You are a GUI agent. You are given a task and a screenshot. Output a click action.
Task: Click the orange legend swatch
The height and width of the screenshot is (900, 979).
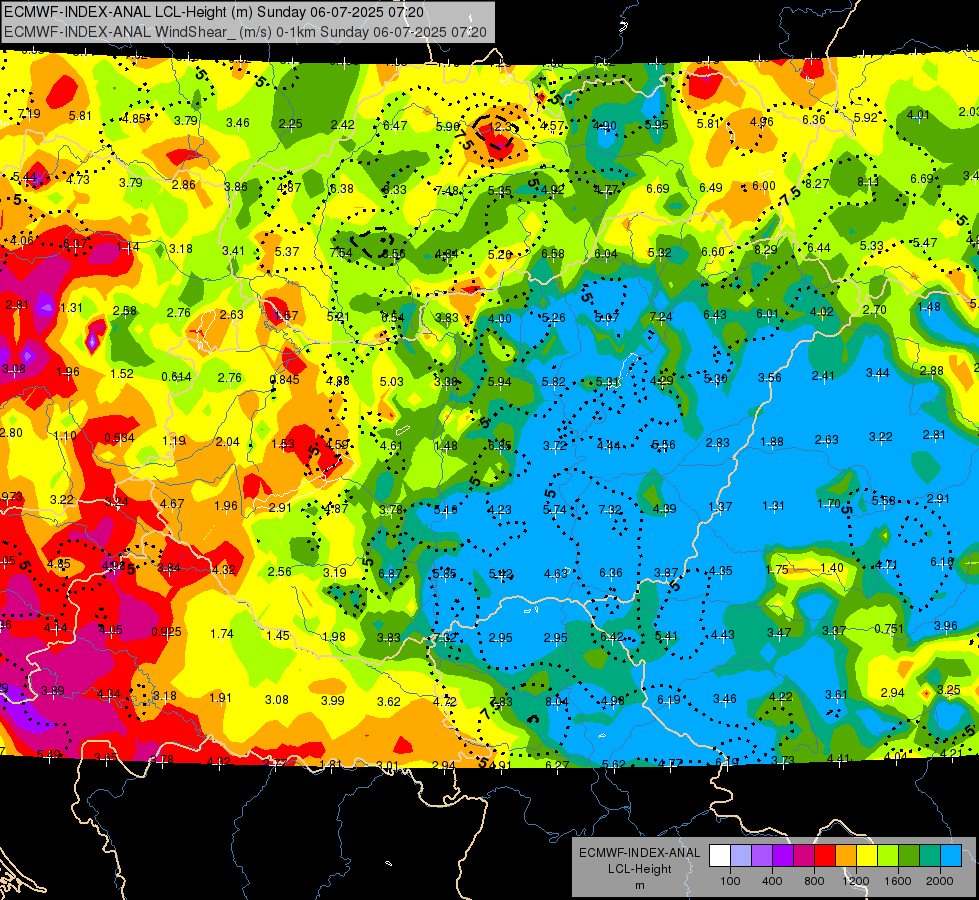click(846, 855)
